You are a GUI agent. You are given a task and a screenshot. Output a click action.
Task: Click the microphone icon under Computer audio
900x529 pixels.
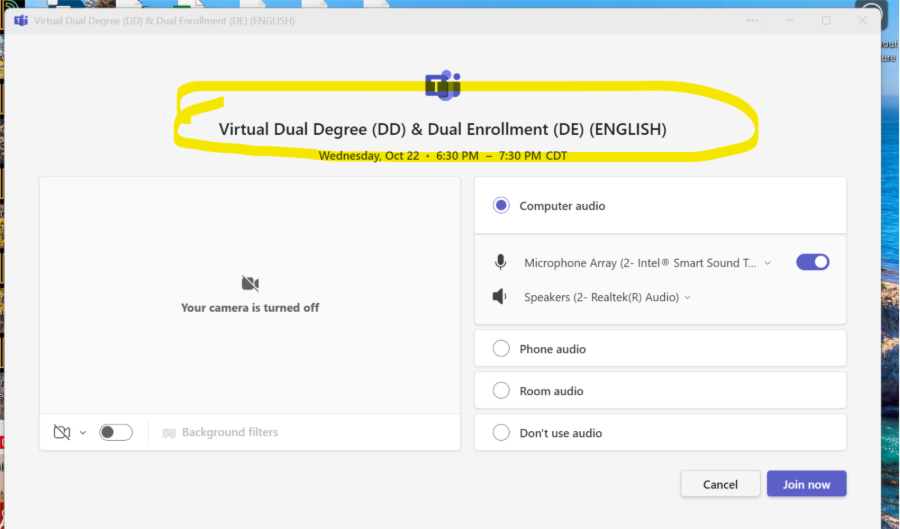coord(500,262)
